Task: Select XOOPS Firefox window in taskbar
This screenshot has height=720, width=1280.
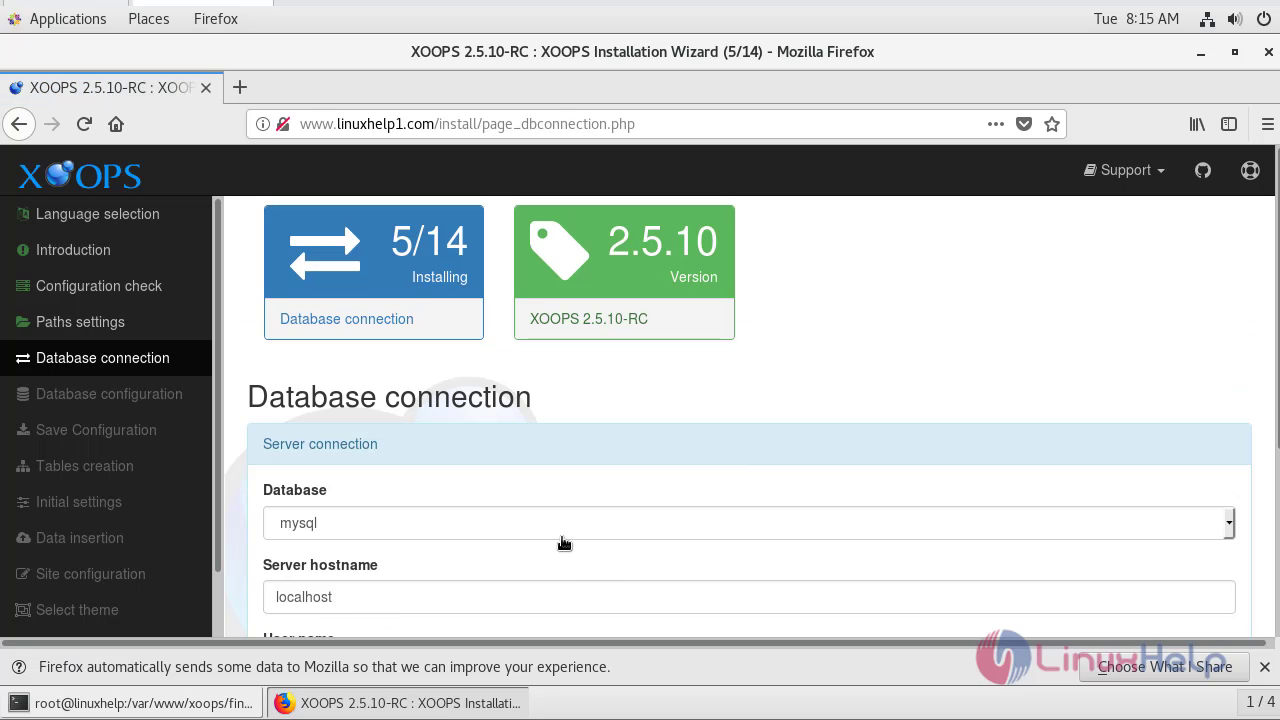Action: (x=397, y=703)
